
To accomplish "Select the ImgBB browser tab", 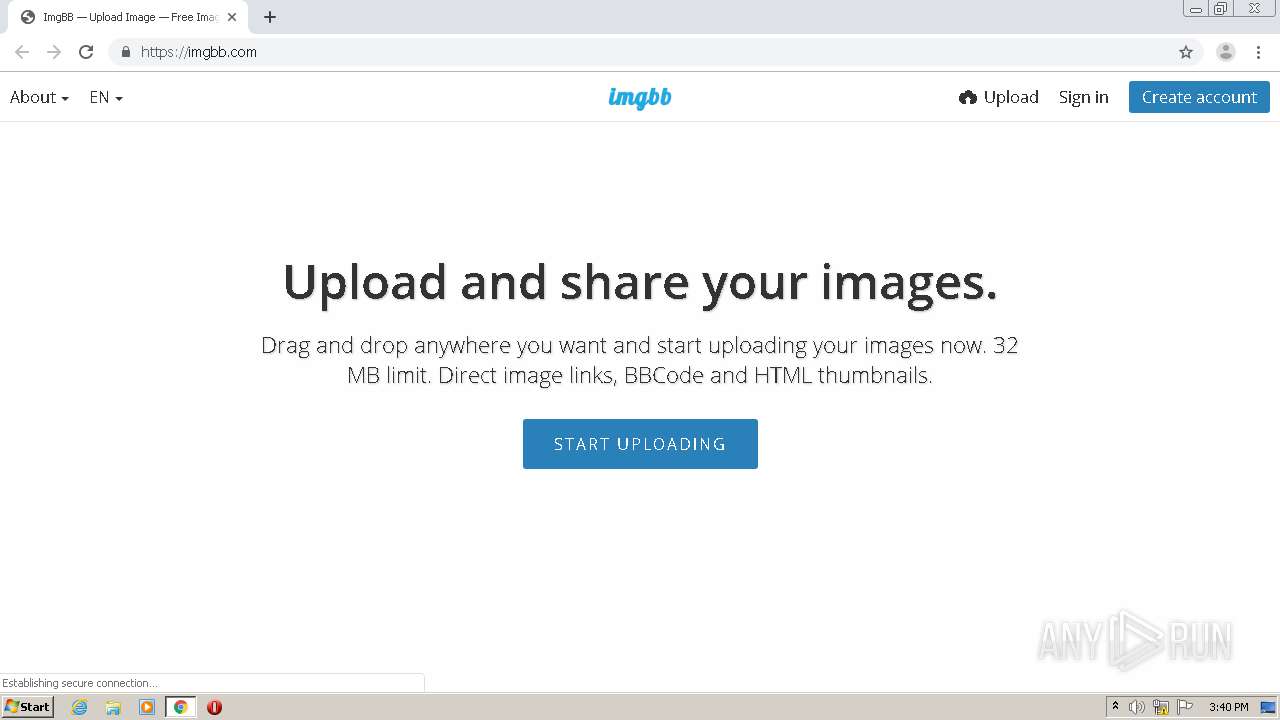I will [x=128, y=17].
